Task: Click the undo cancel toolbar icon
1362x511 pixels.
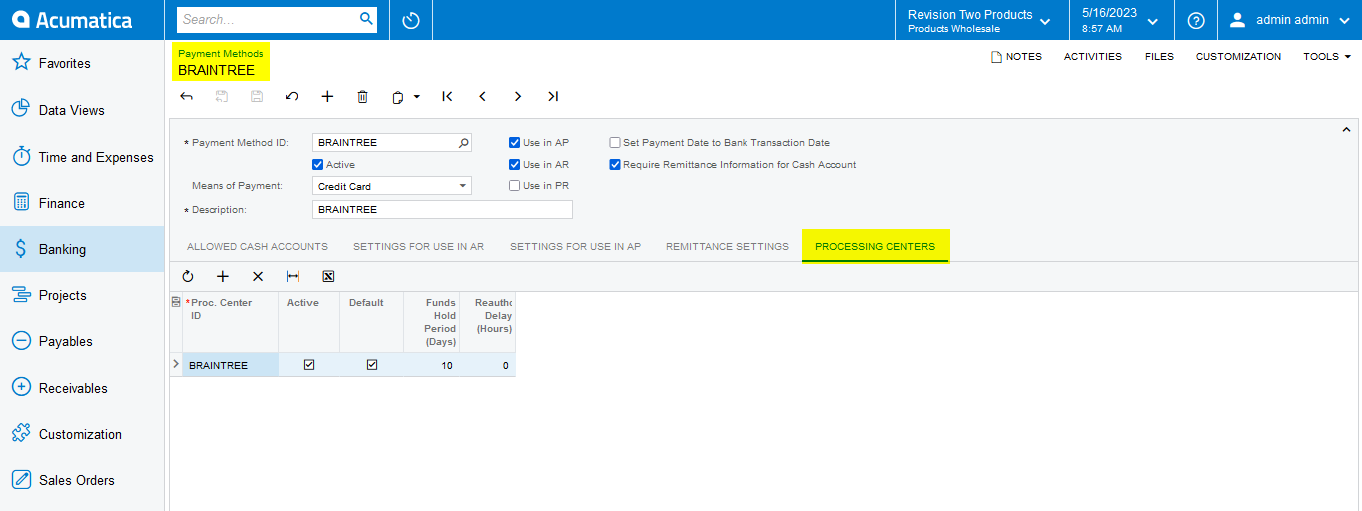Action: pos(292,97)
